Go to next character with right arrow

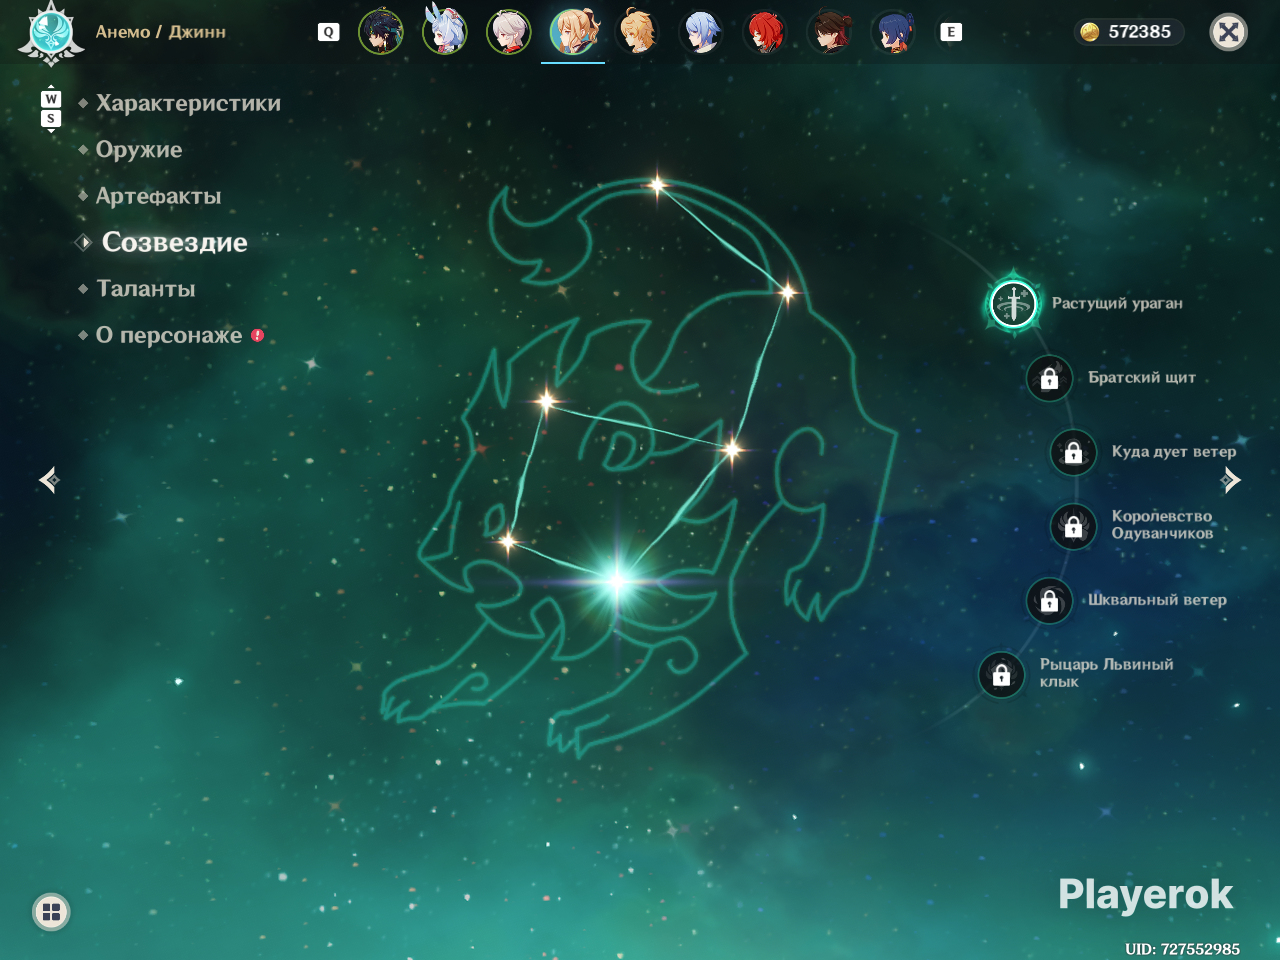tap(1231, 481)
